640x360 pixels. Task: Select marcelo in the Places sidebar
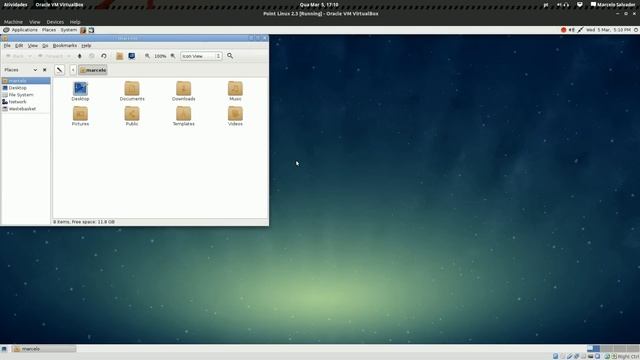[x=26, y=81]
